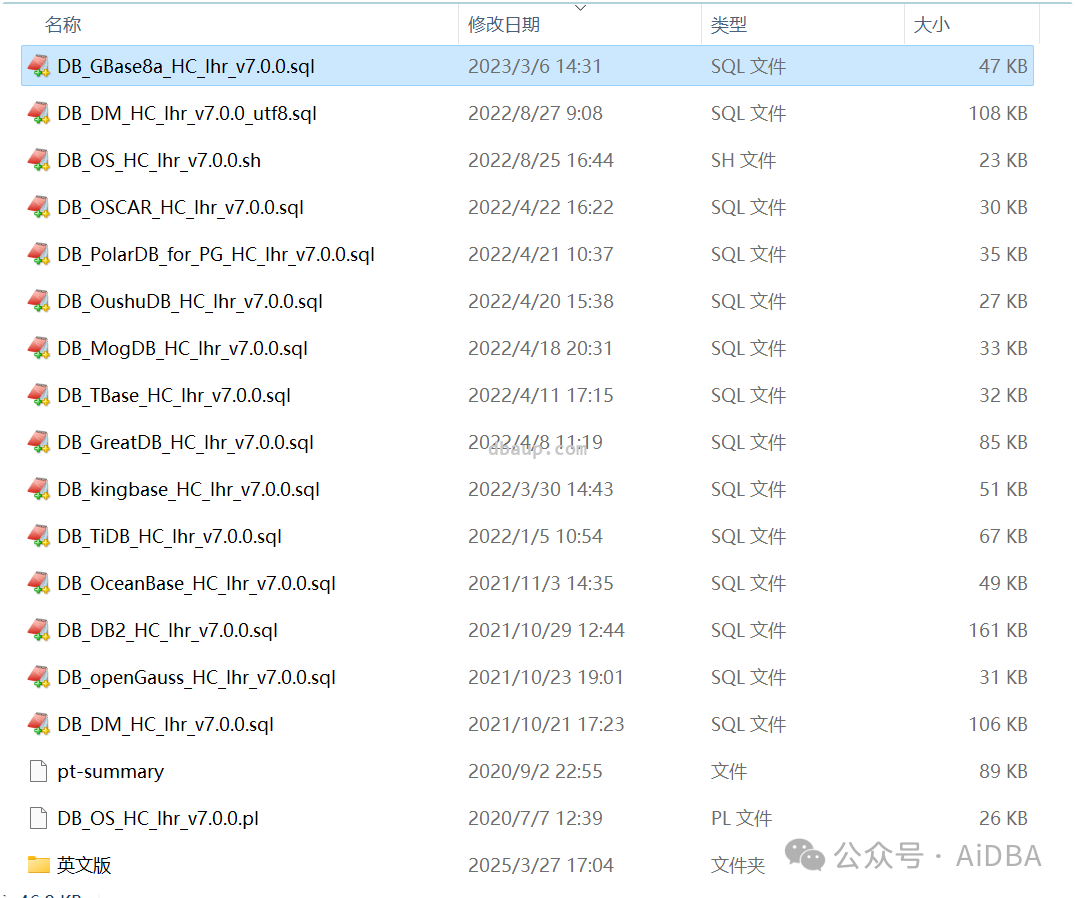Select the 英文版 folder name
Screen dimensions: 1075x898
tap(84, 865)
